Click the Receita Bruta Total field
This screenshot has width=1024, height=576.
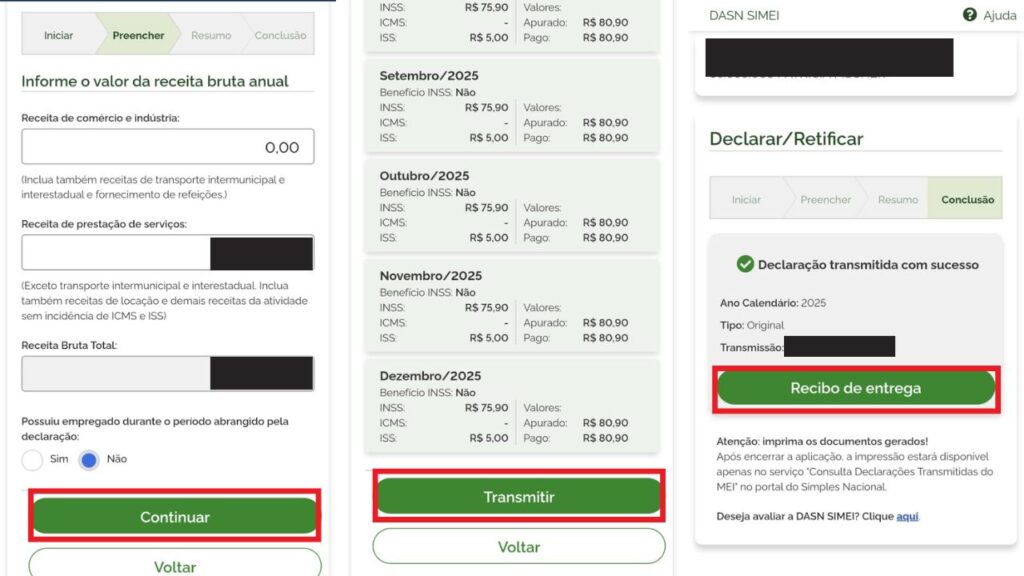click(116, 373)
